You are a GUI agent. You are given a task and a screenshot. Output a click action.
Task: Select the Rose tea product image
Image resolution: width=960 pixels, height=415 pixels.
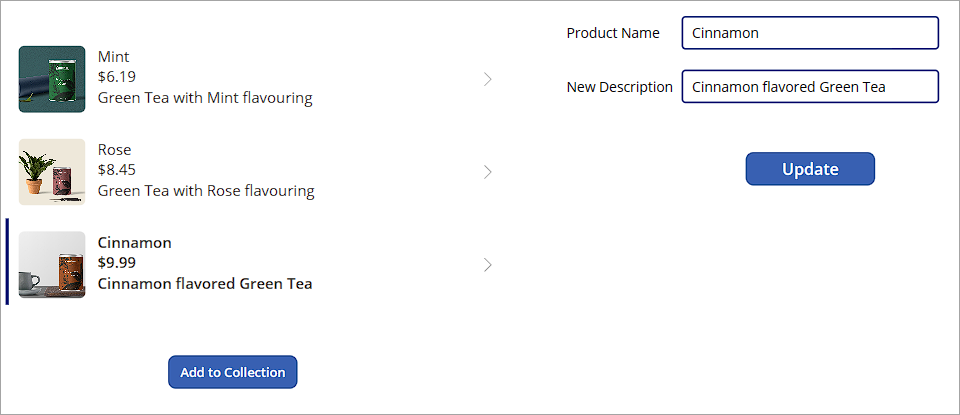52,172
